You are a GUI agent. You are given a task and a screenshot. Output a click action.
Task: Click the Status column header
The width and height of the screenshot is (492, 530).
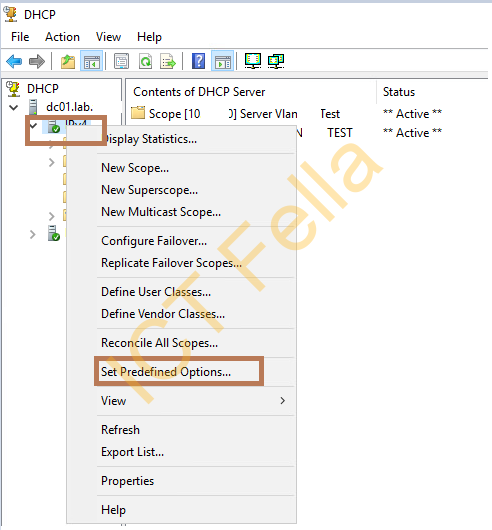coord(399,92)
